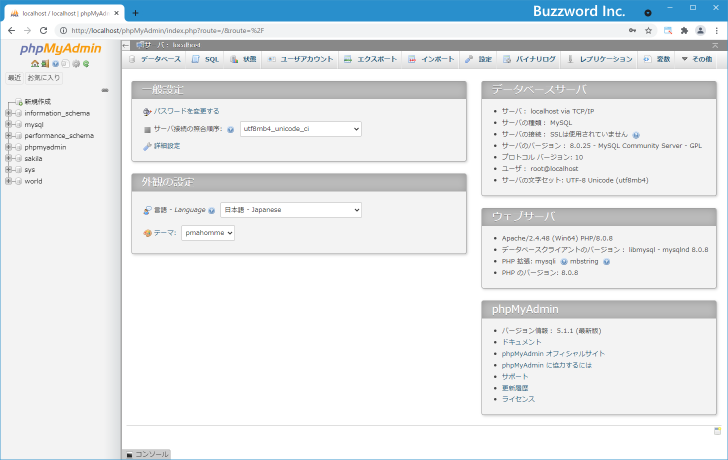Click the link/unlink chain icon in navigation panel

coord(105,90)
